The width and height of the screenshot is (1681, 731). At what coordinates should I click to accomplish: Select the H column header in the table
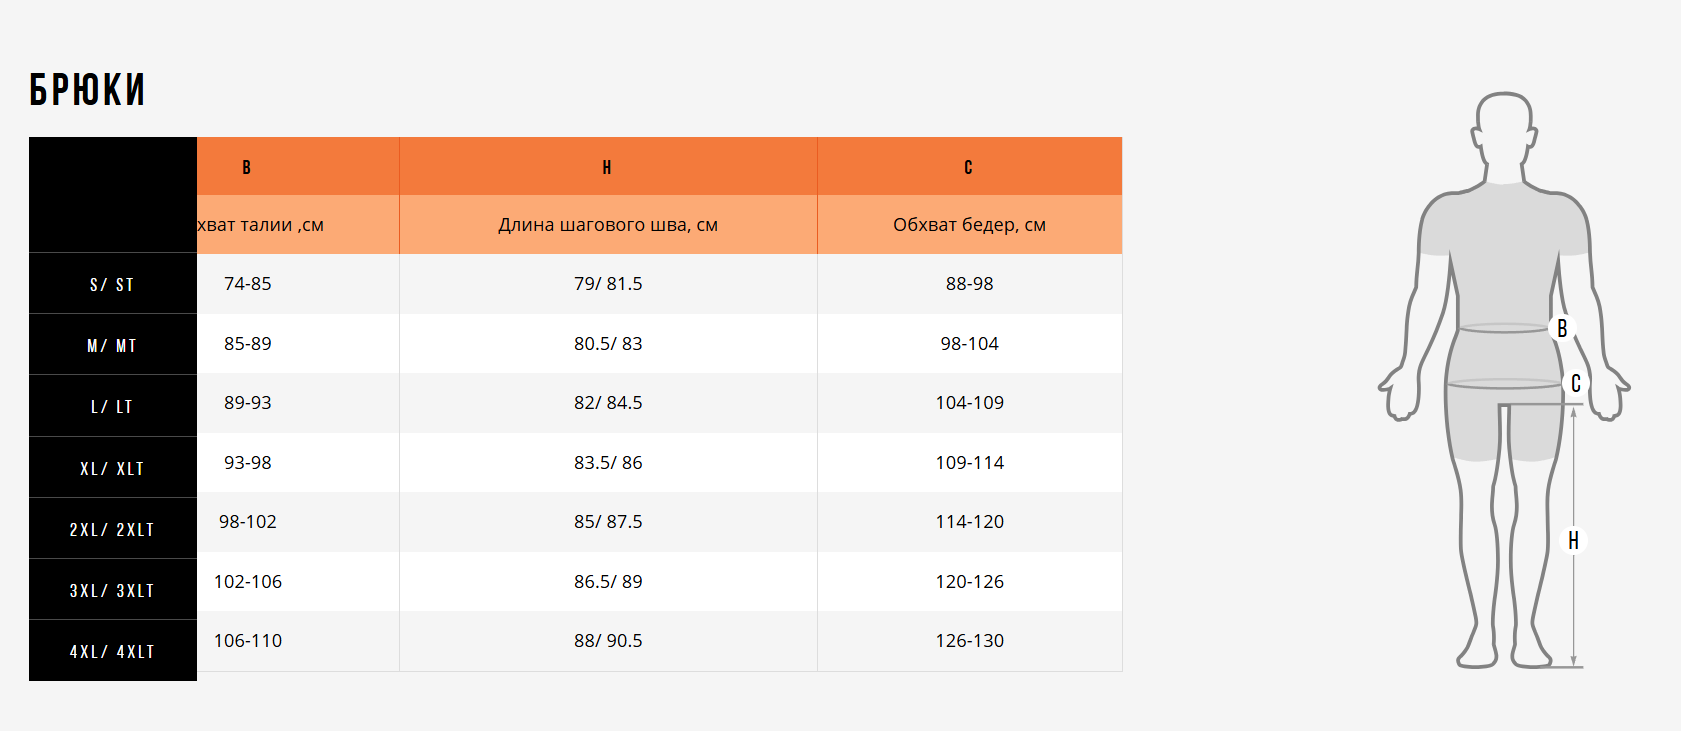(607, 167)
